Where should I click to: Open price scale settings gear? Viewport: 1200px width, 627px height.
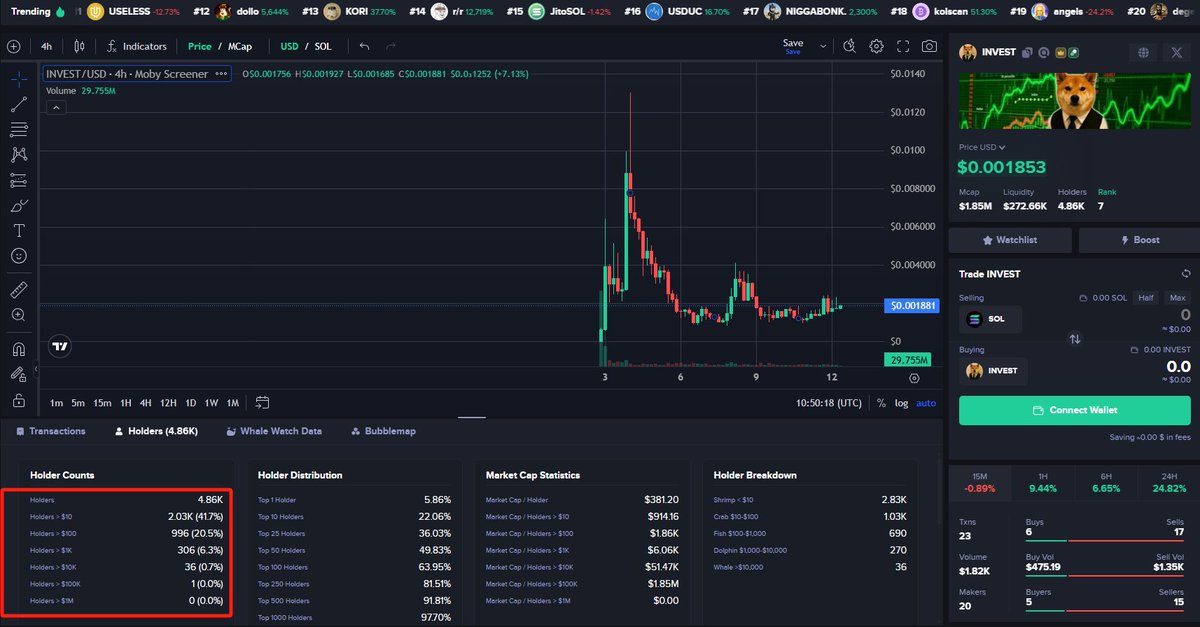pyautogui.click(x=914, y=379)
